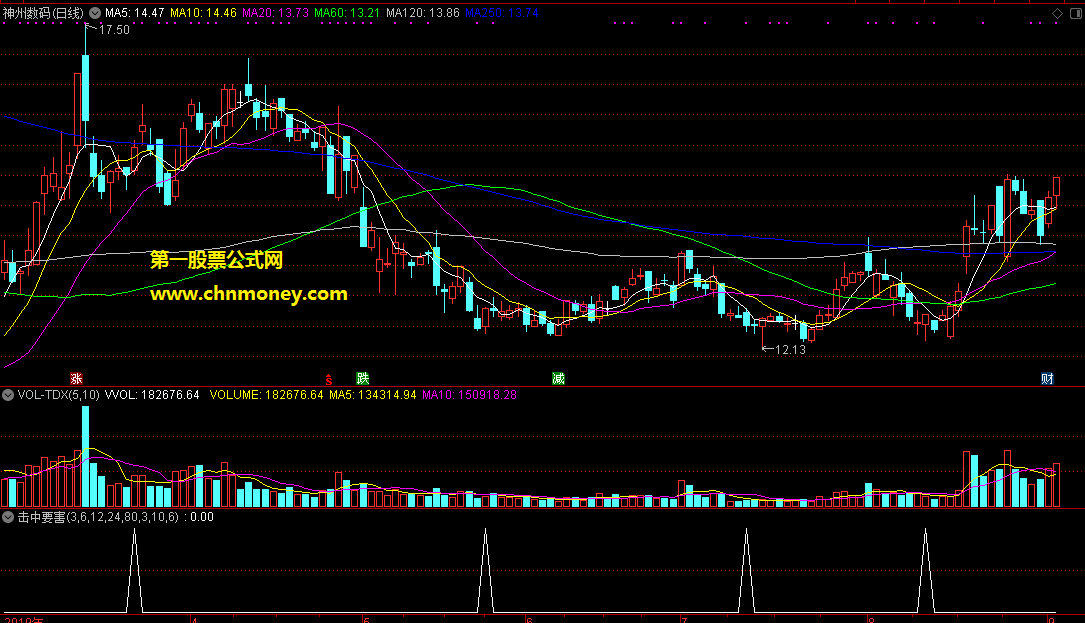Select the MA10: 14.46 label
The image size is (1085, 623).
coord(203,13)
